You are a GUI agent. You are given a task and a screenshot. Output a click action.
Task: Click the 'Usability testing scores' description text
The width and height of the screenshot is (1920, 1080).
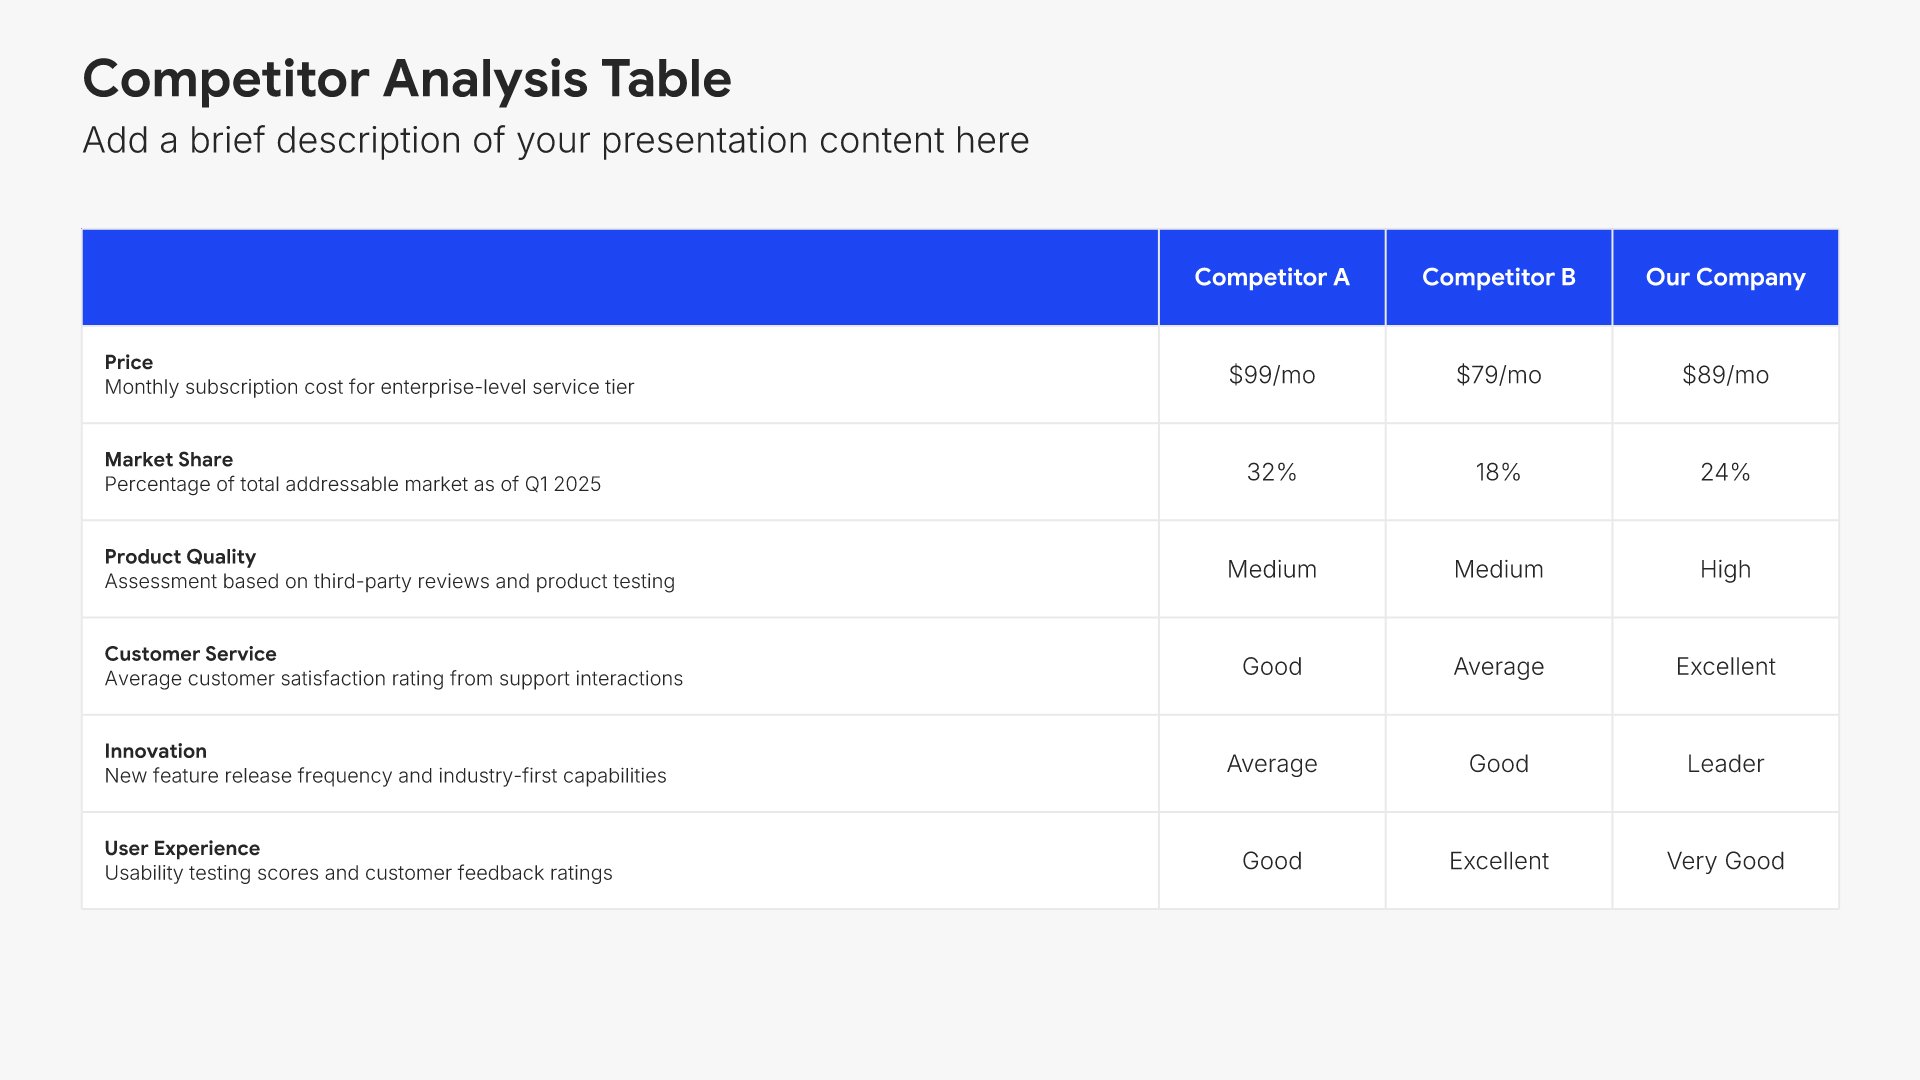(359, 873)
